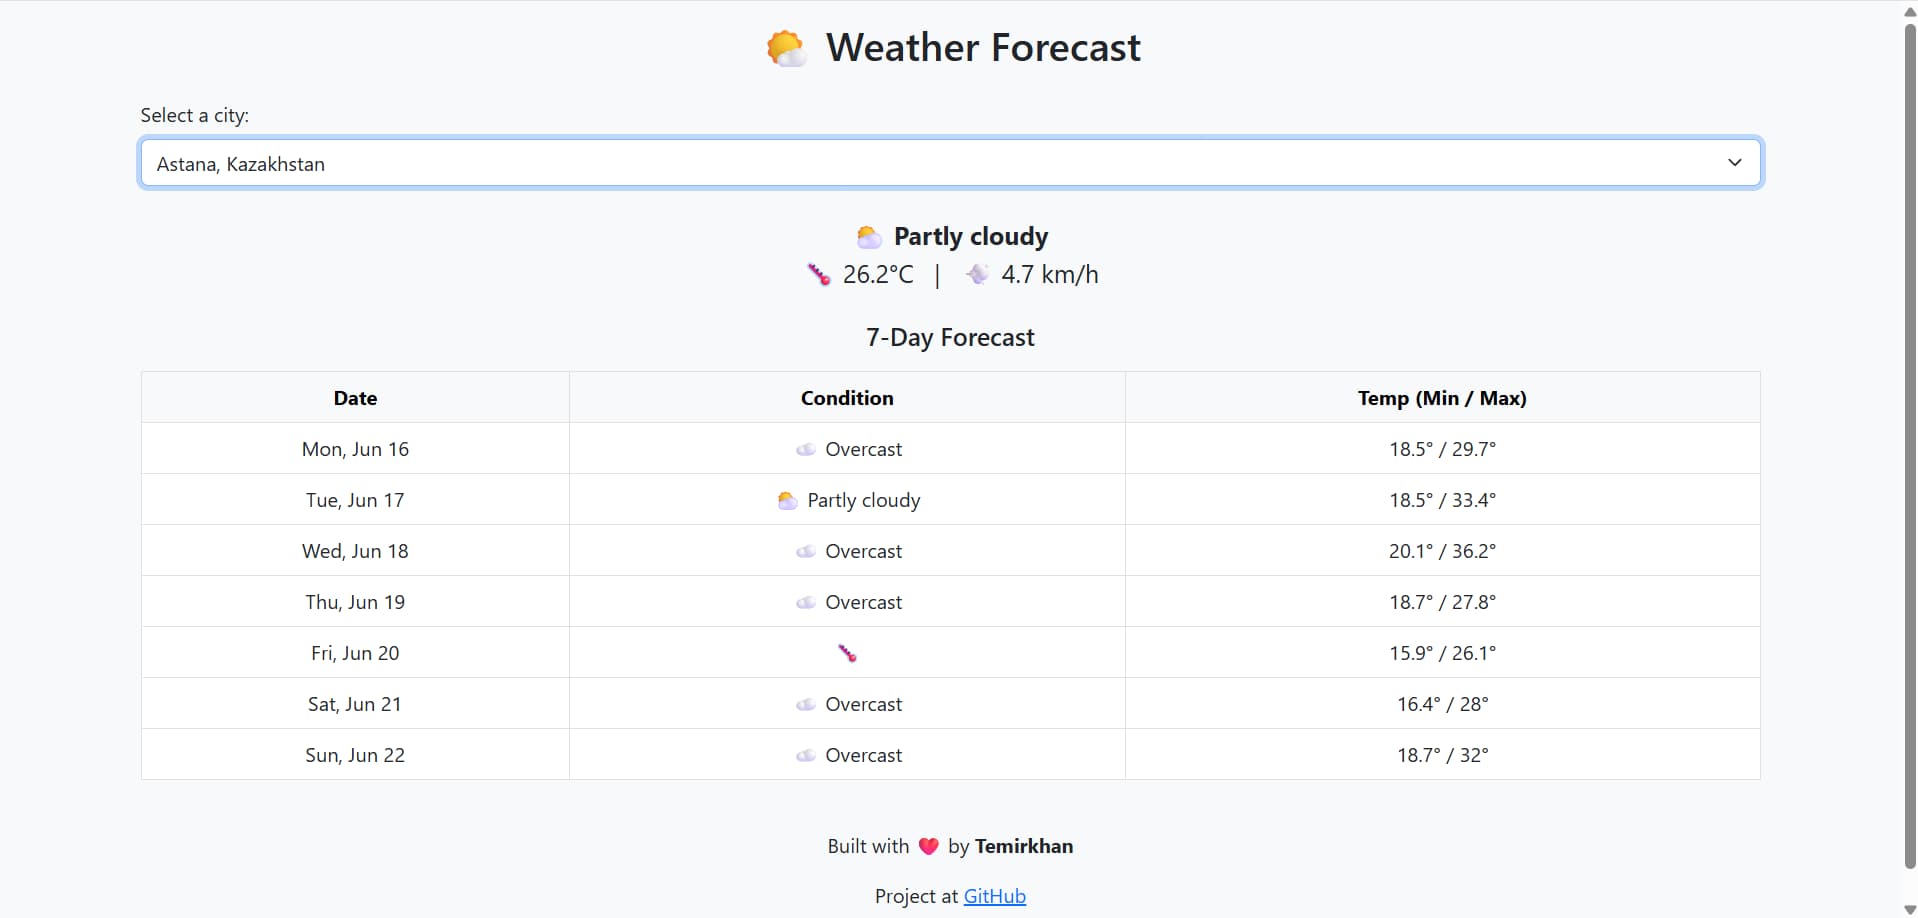Click the Temirkhan author name
The width and height of the screenshot is (1918, 918).
[x=1023, y=847]
